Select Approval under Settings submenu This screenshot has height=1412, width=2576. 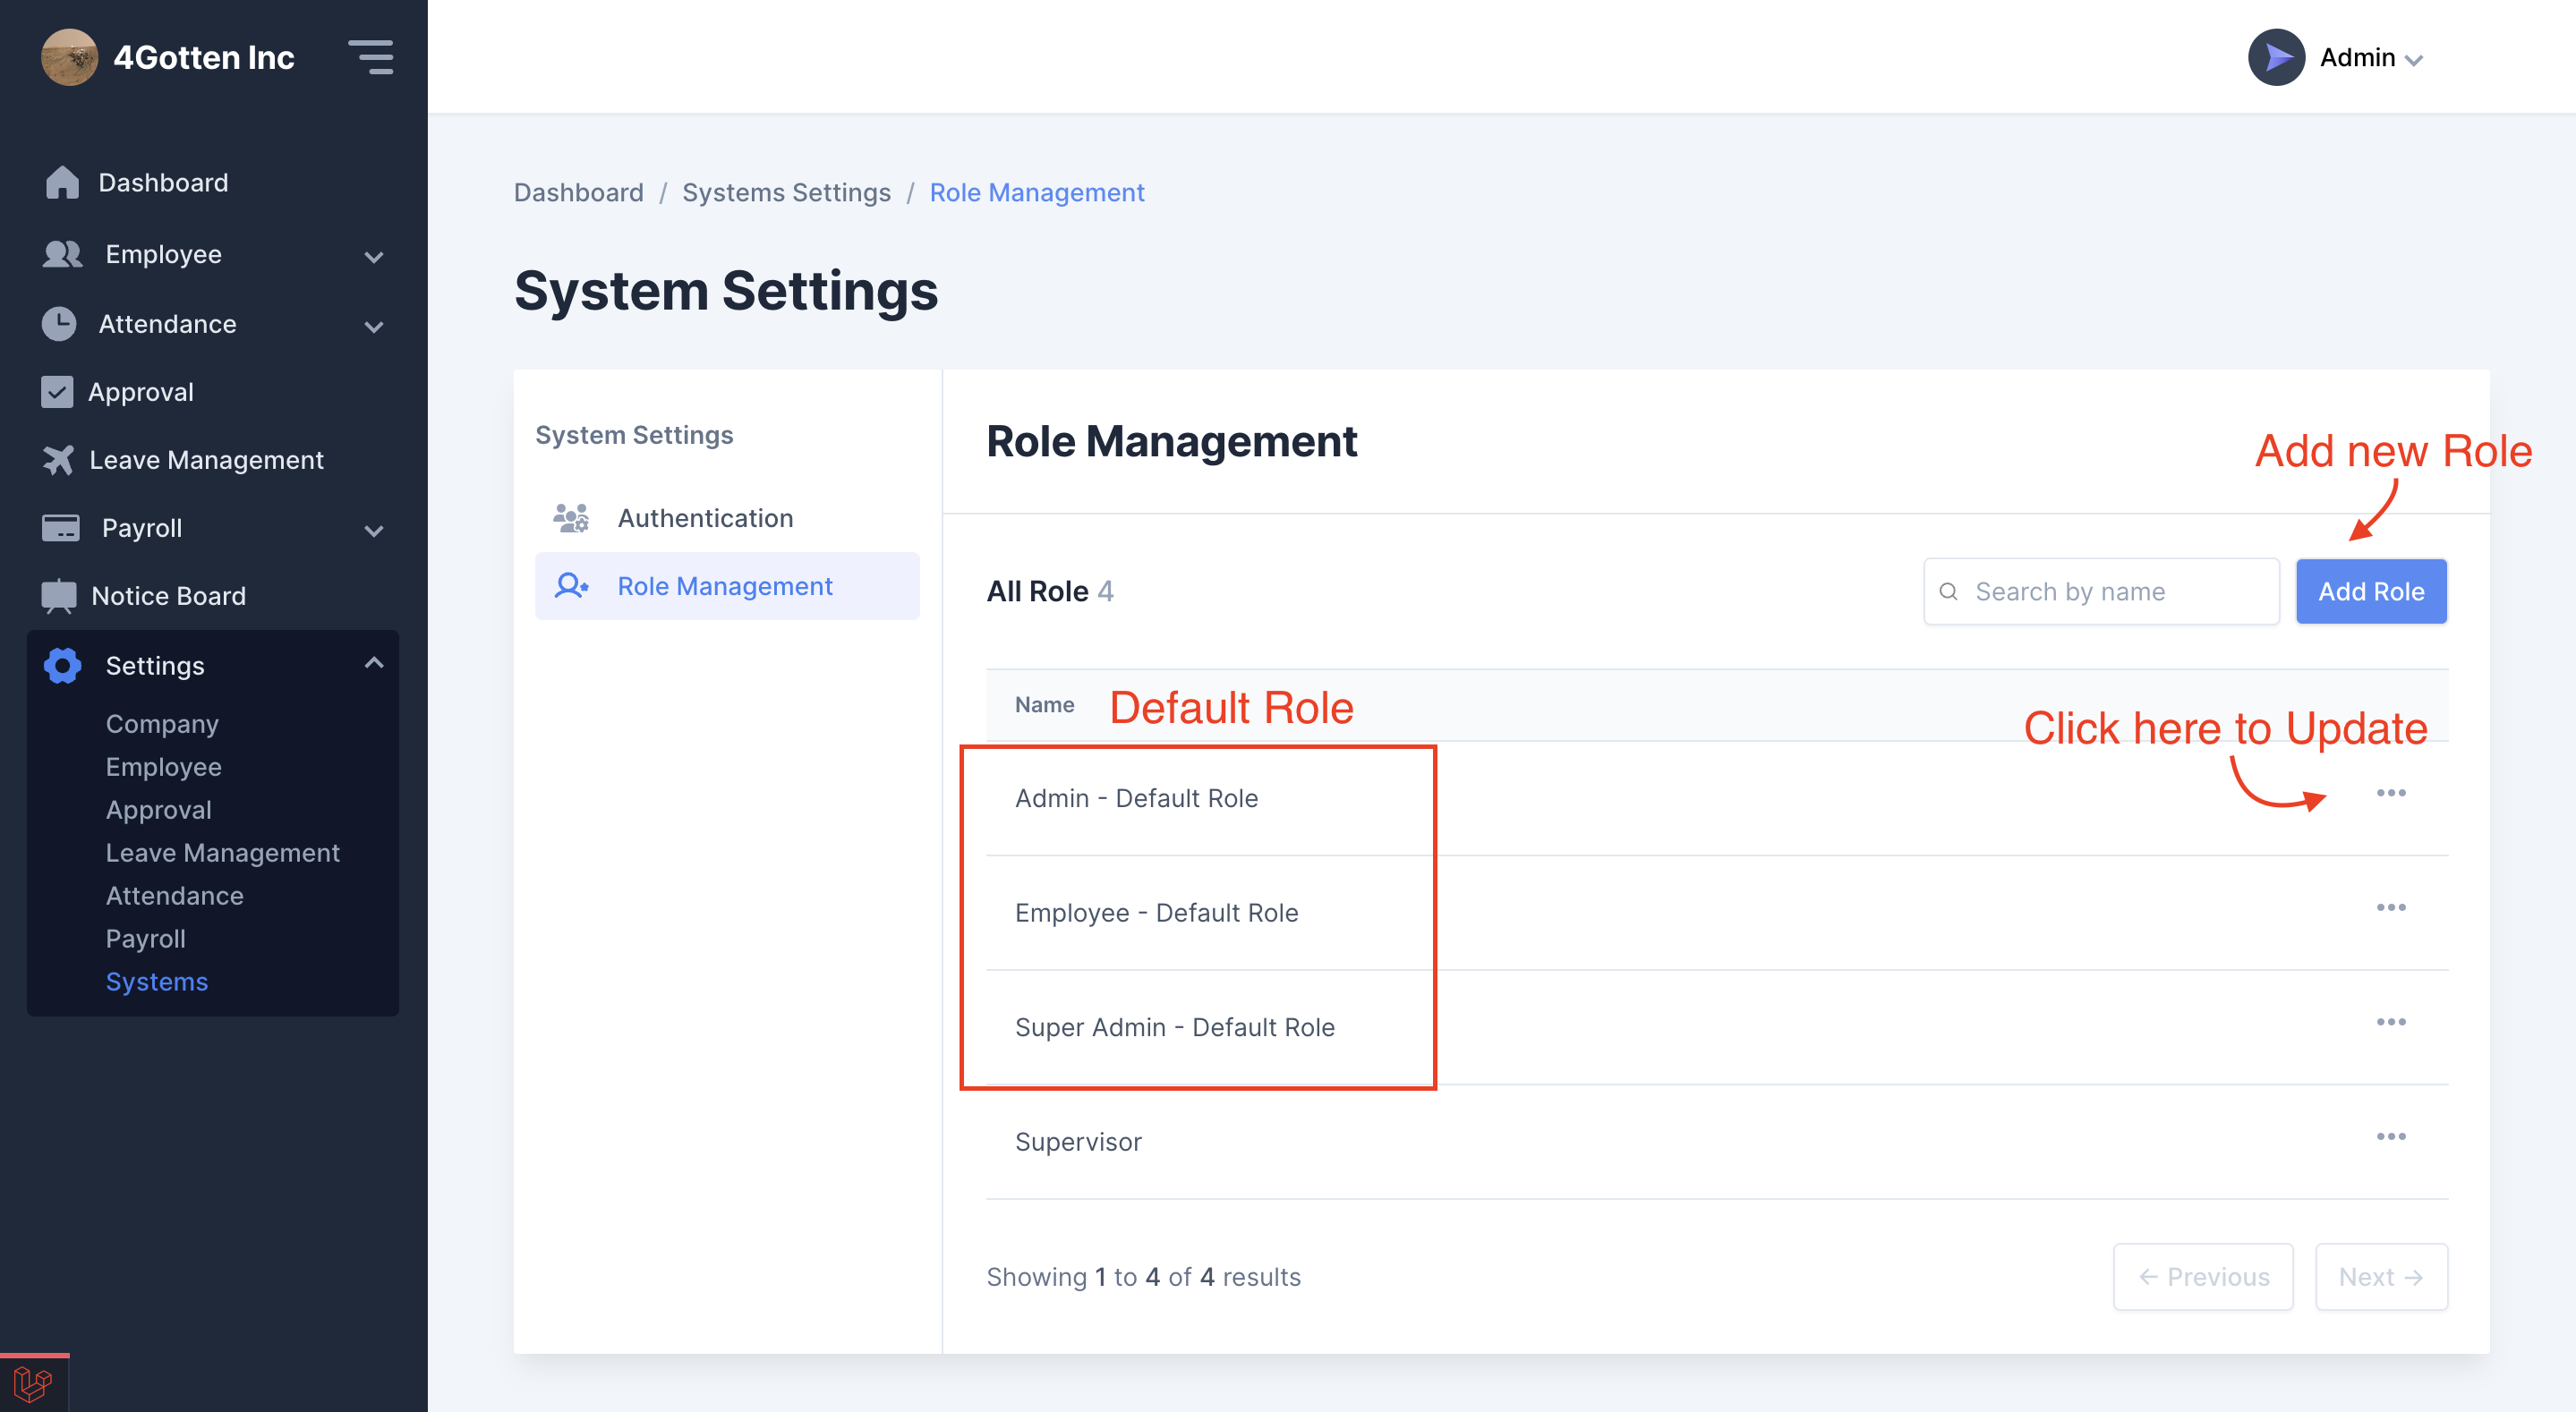(159, 810)
